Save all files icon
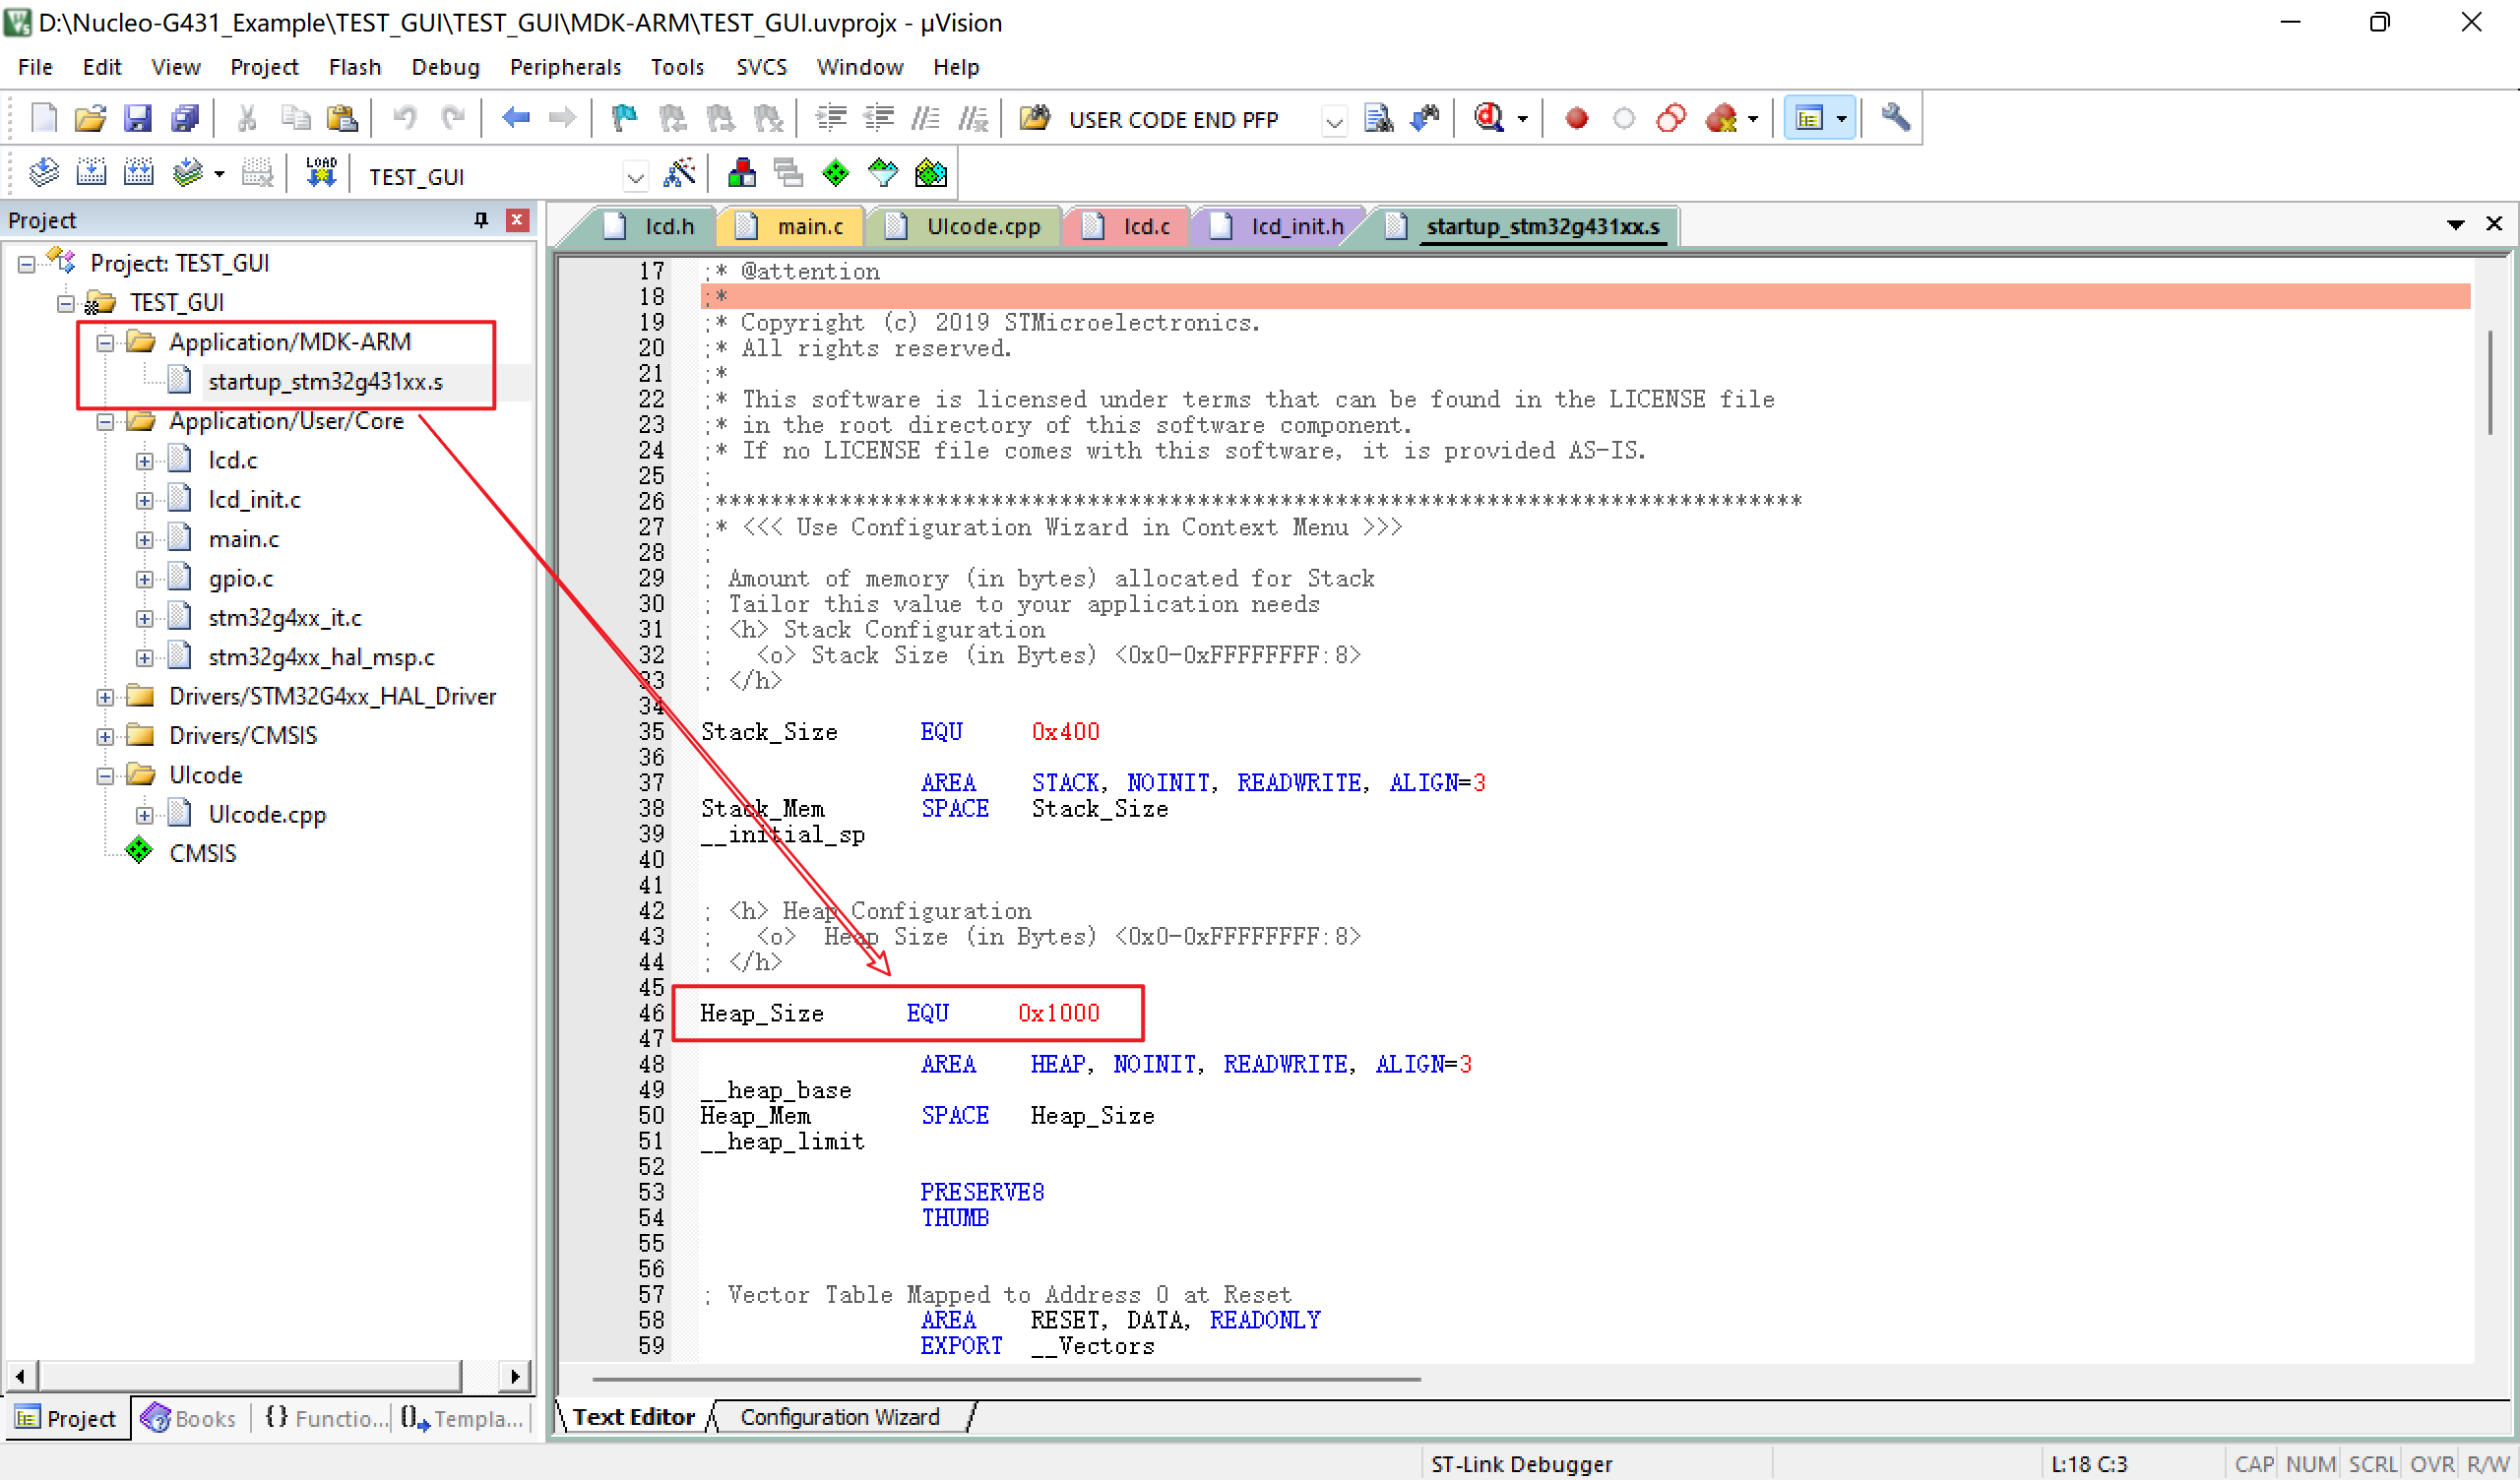Image resolution: width=2520 pixels, height=1480 pixels. click(186, 119)
